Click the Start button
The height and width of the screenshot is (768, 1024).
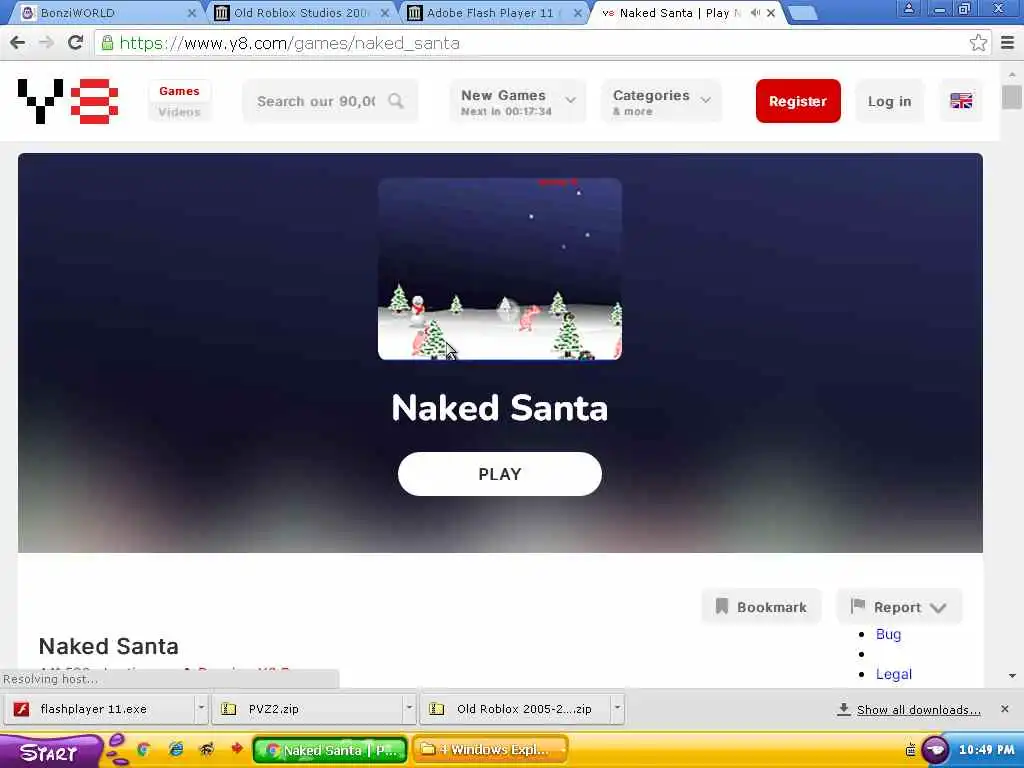coord(49,751)
